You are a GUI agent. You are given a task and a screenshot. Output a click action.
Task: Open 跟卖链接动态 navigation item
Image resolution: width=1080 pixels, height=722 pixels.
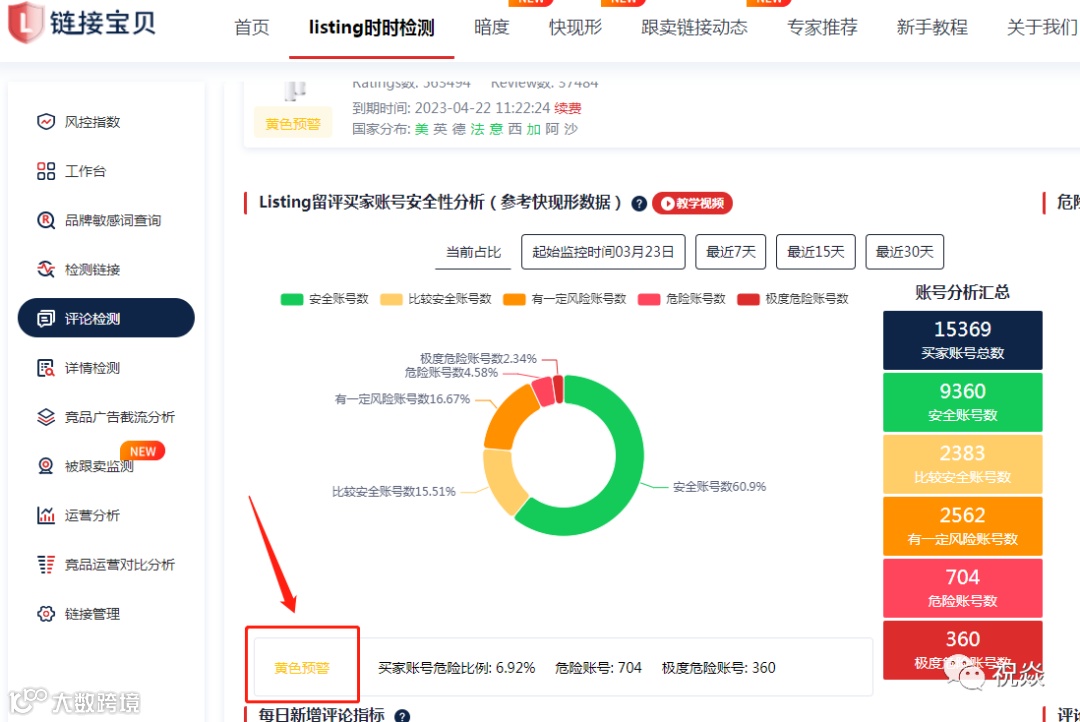coord(694,28)
